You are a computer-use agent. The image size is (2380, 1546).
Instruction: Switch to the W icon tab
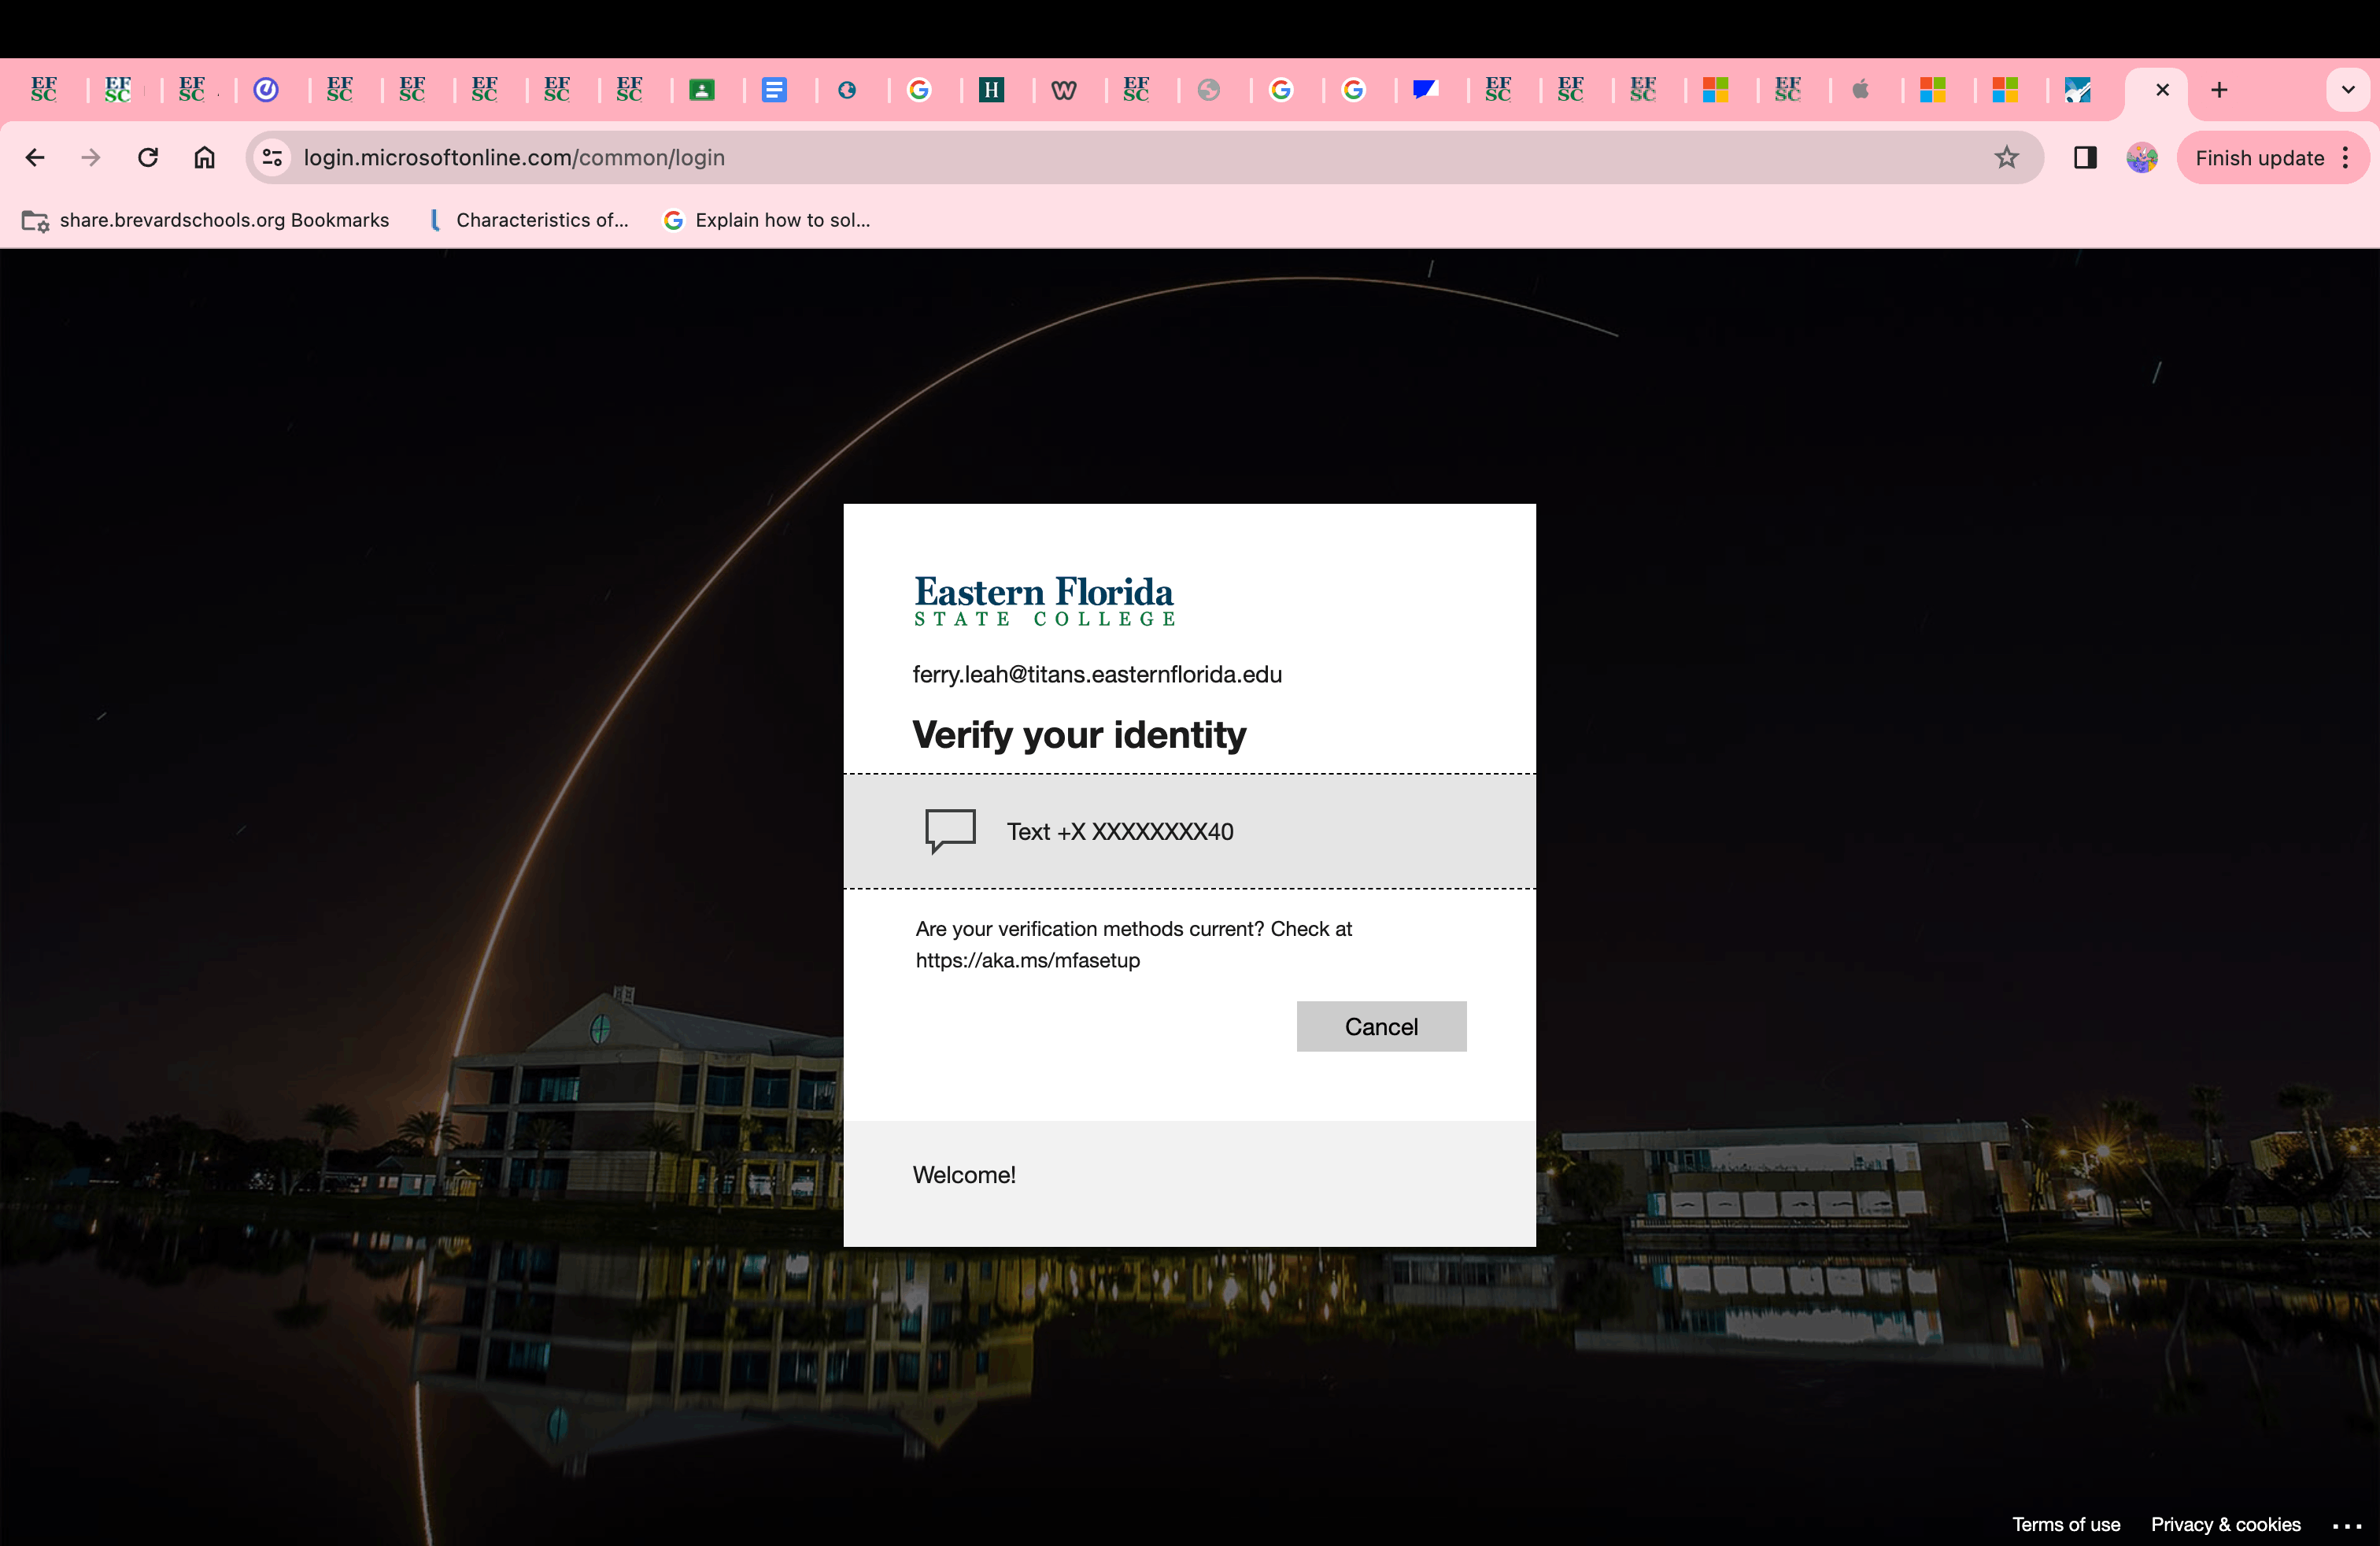(x=1064, y=90)
